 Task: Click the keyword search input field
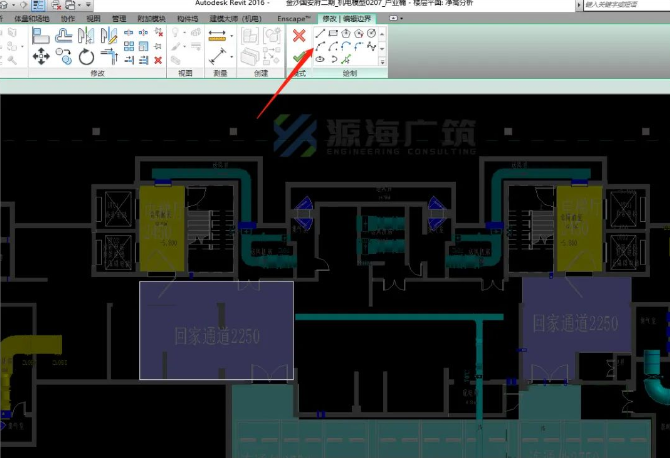click(x=626, y=5)
